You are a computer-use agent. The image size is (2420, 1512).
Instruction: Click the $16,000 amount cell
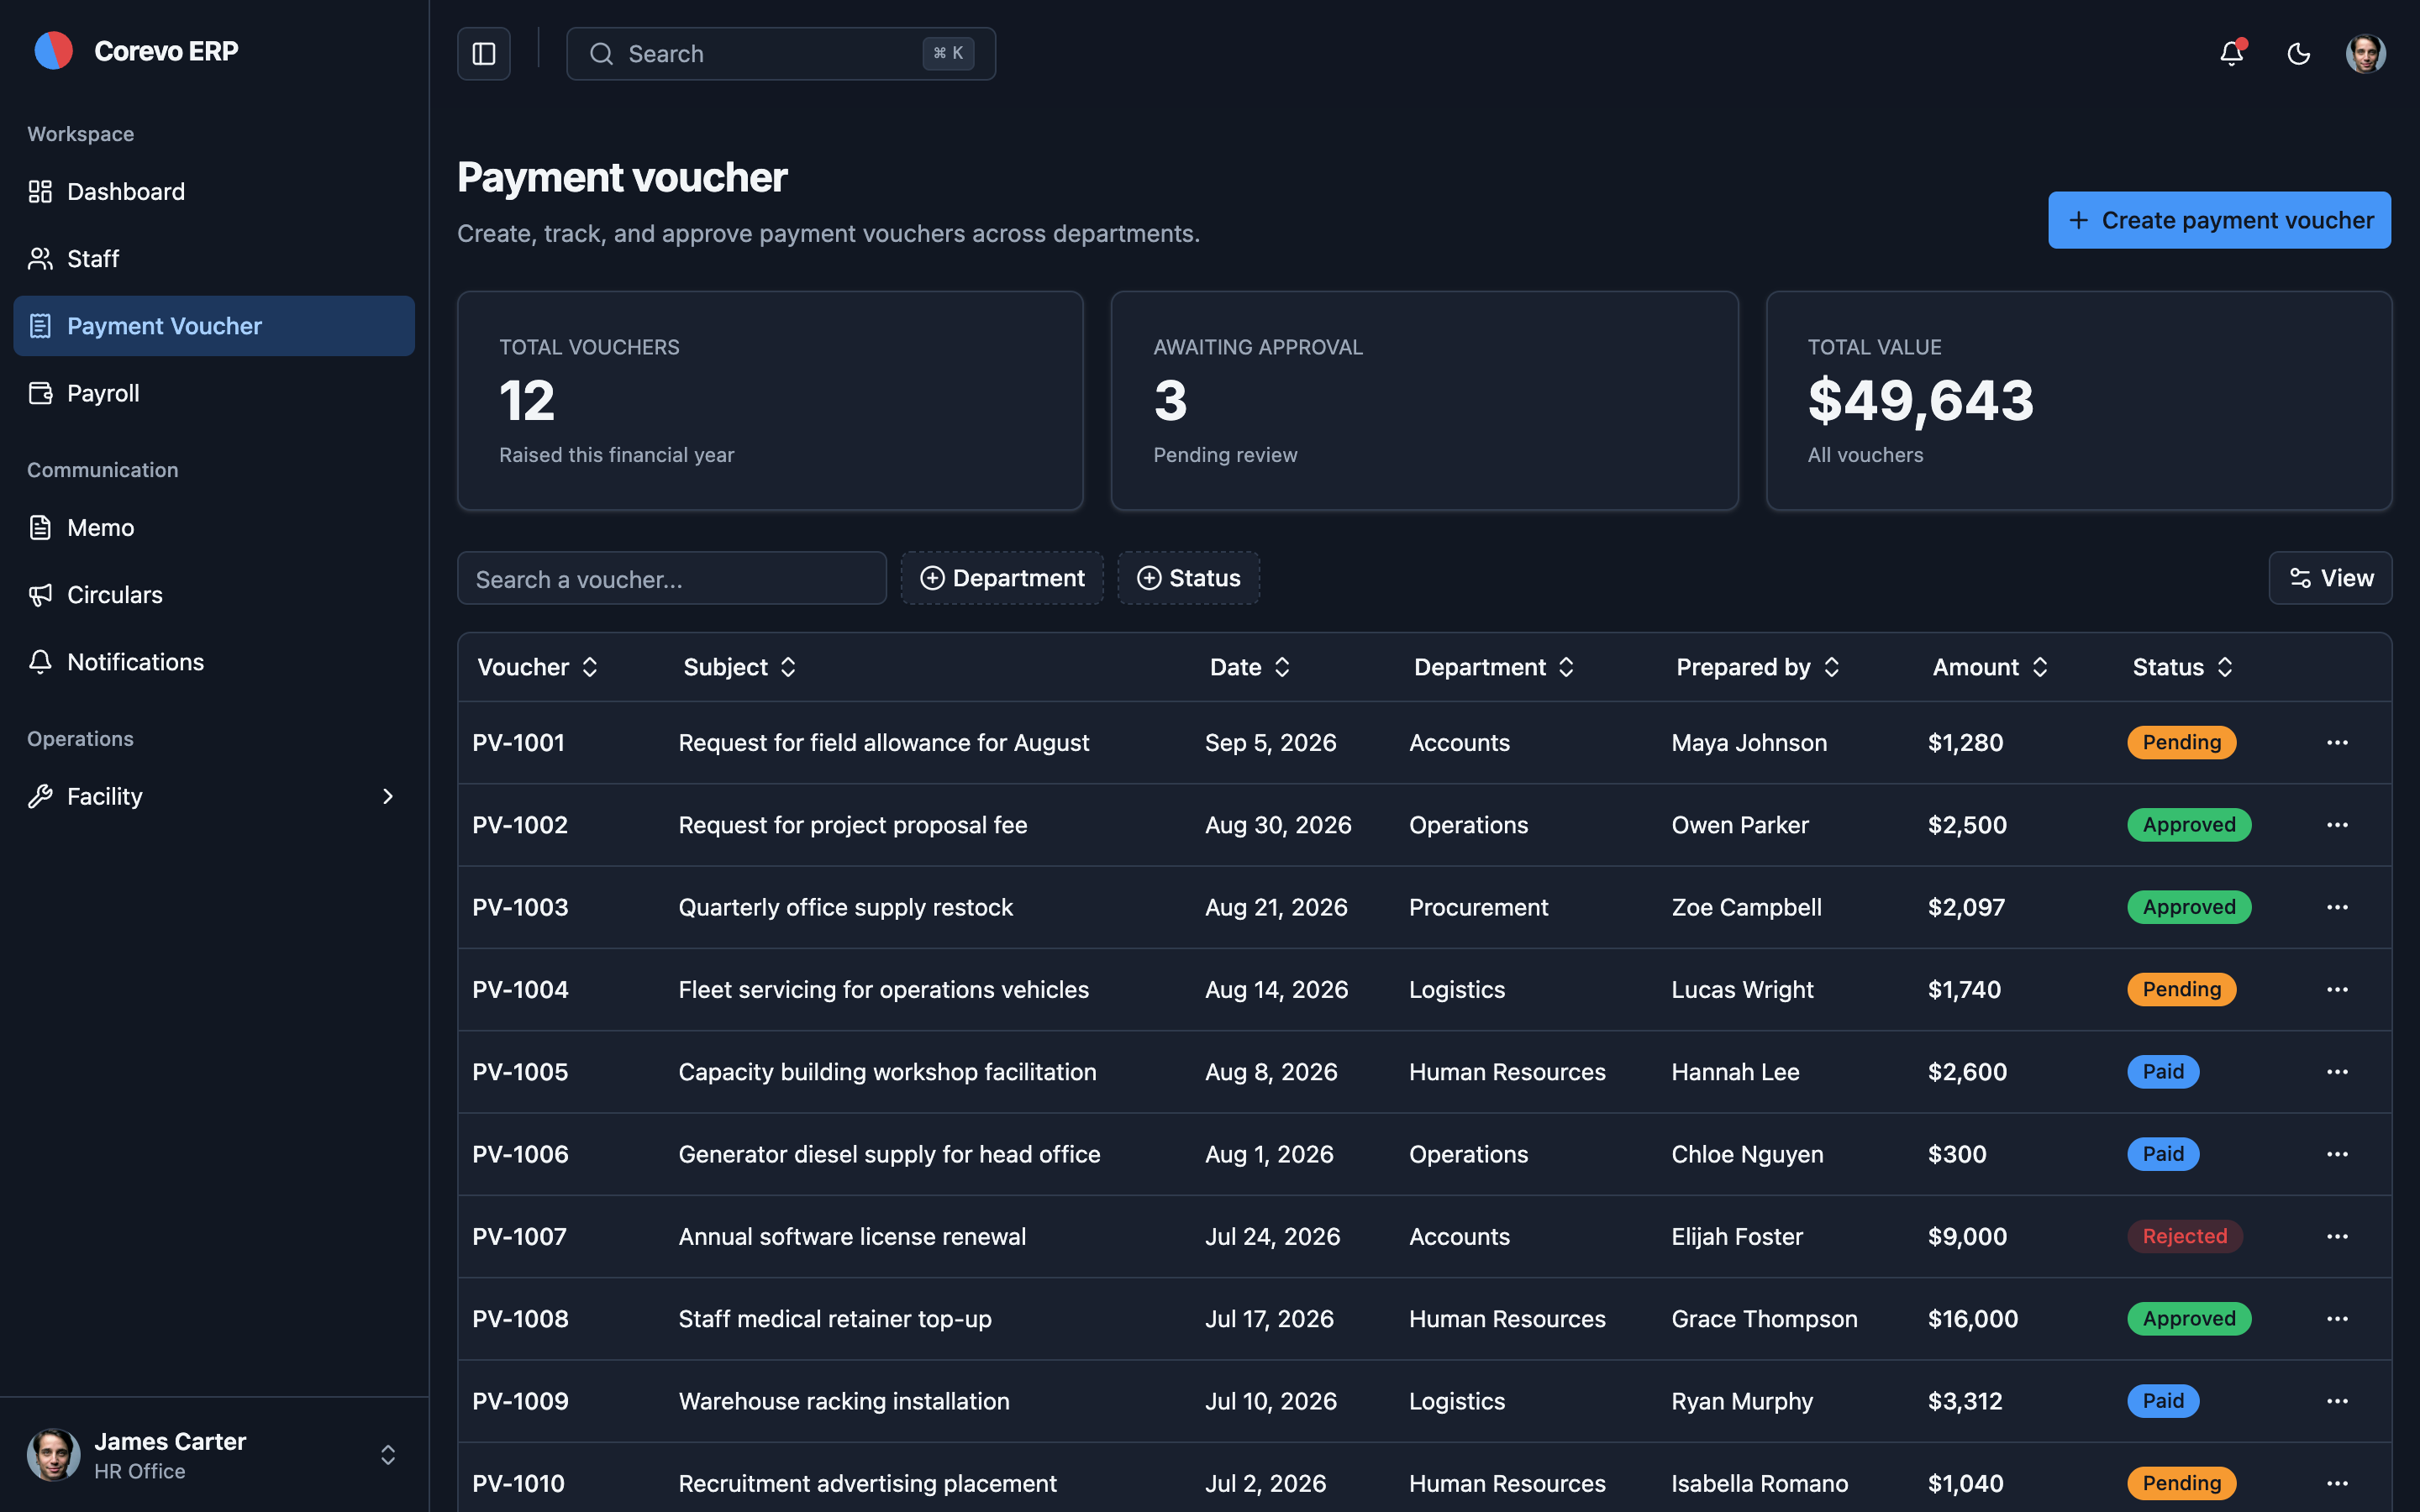(x=1973, y=1319)
